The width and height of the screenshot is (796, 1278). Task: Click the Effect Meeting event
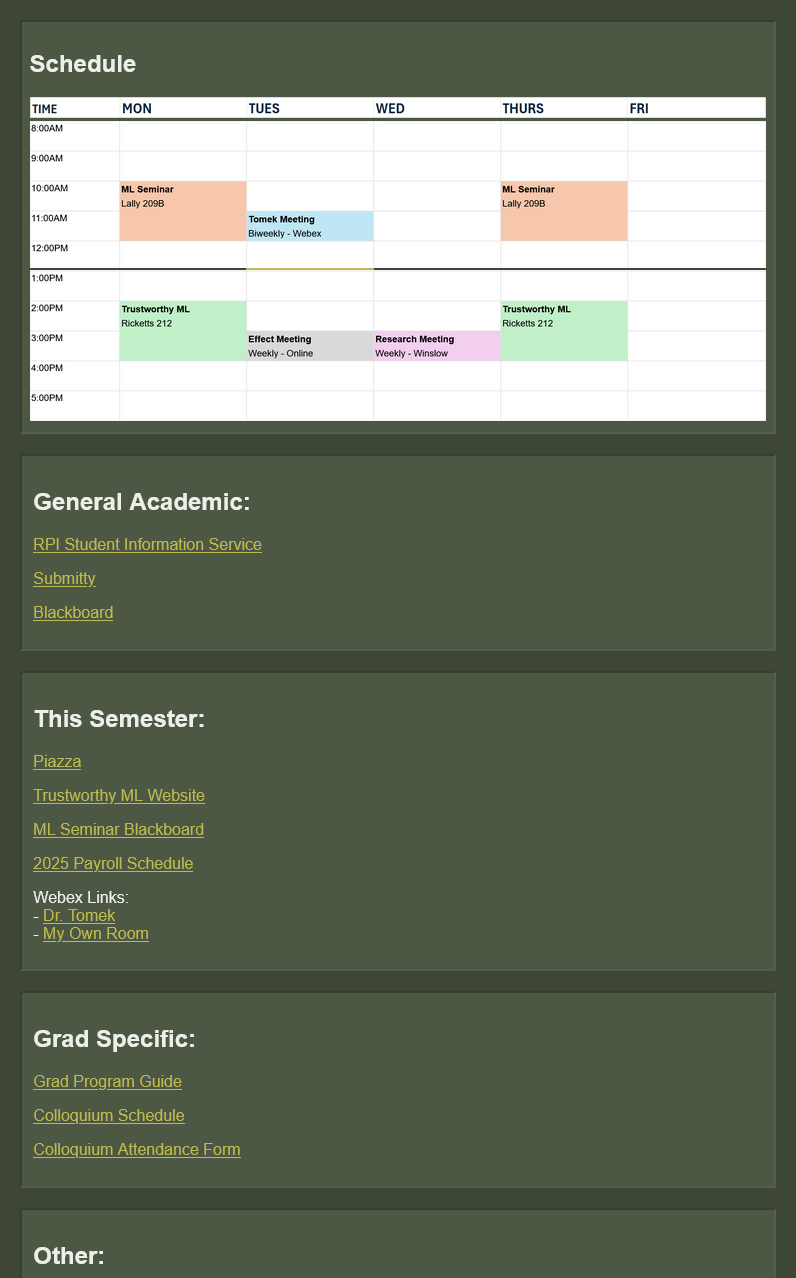point(310,346)
